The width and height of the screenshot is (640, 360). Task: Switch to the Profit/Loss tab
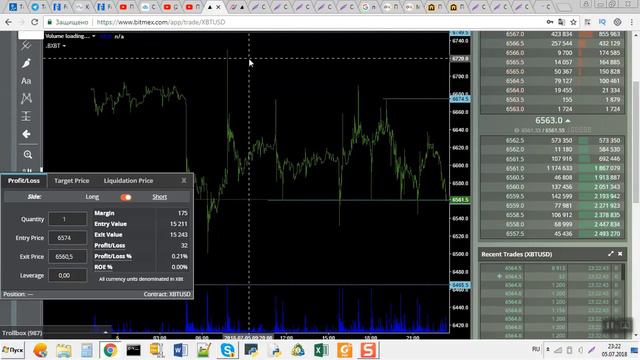(24, 180)
